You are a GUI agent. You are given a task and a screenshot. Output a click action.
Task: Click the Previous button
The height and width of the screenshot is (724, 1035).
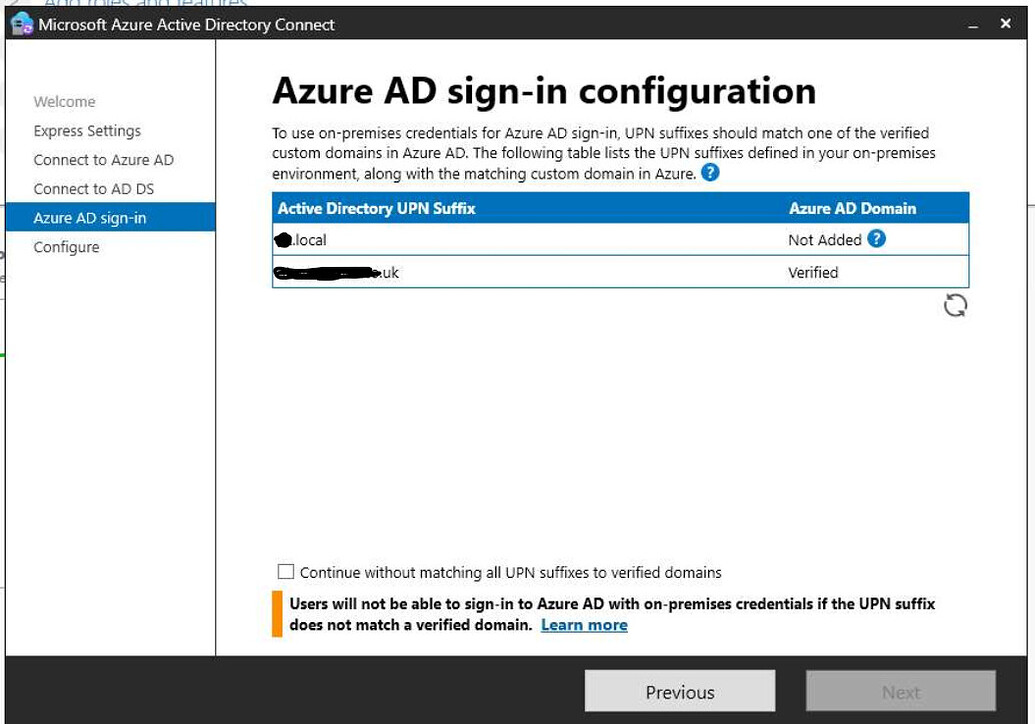(x=679, y=691)
